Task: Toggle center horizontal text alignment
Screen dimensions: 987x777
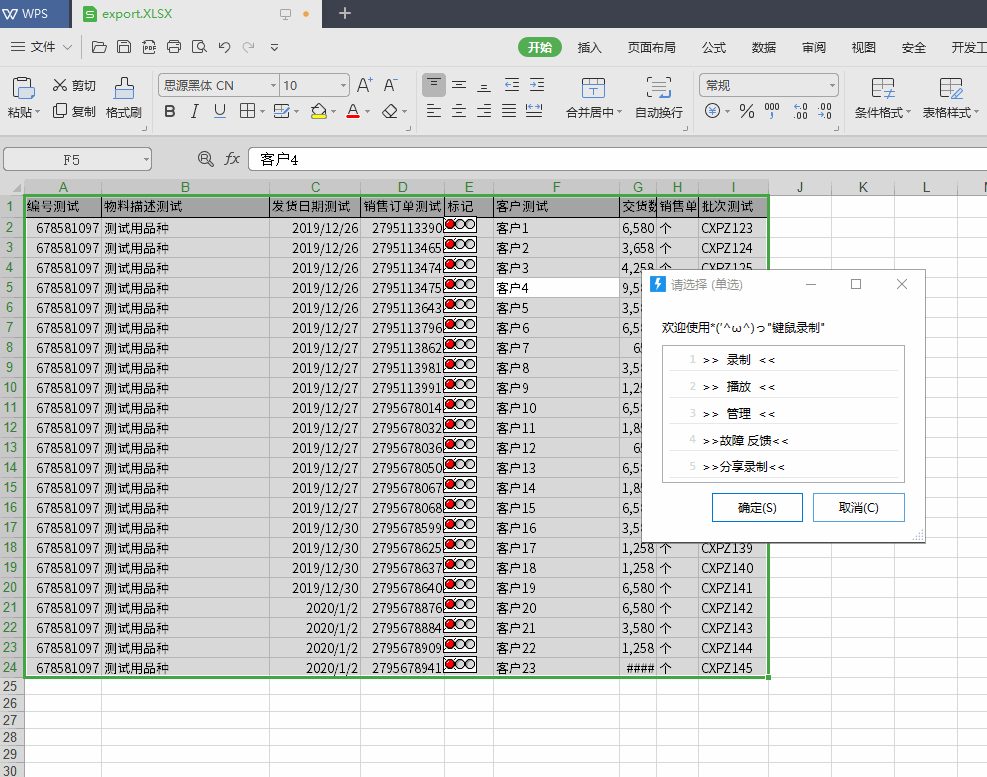Action: (x=460, y=111)
